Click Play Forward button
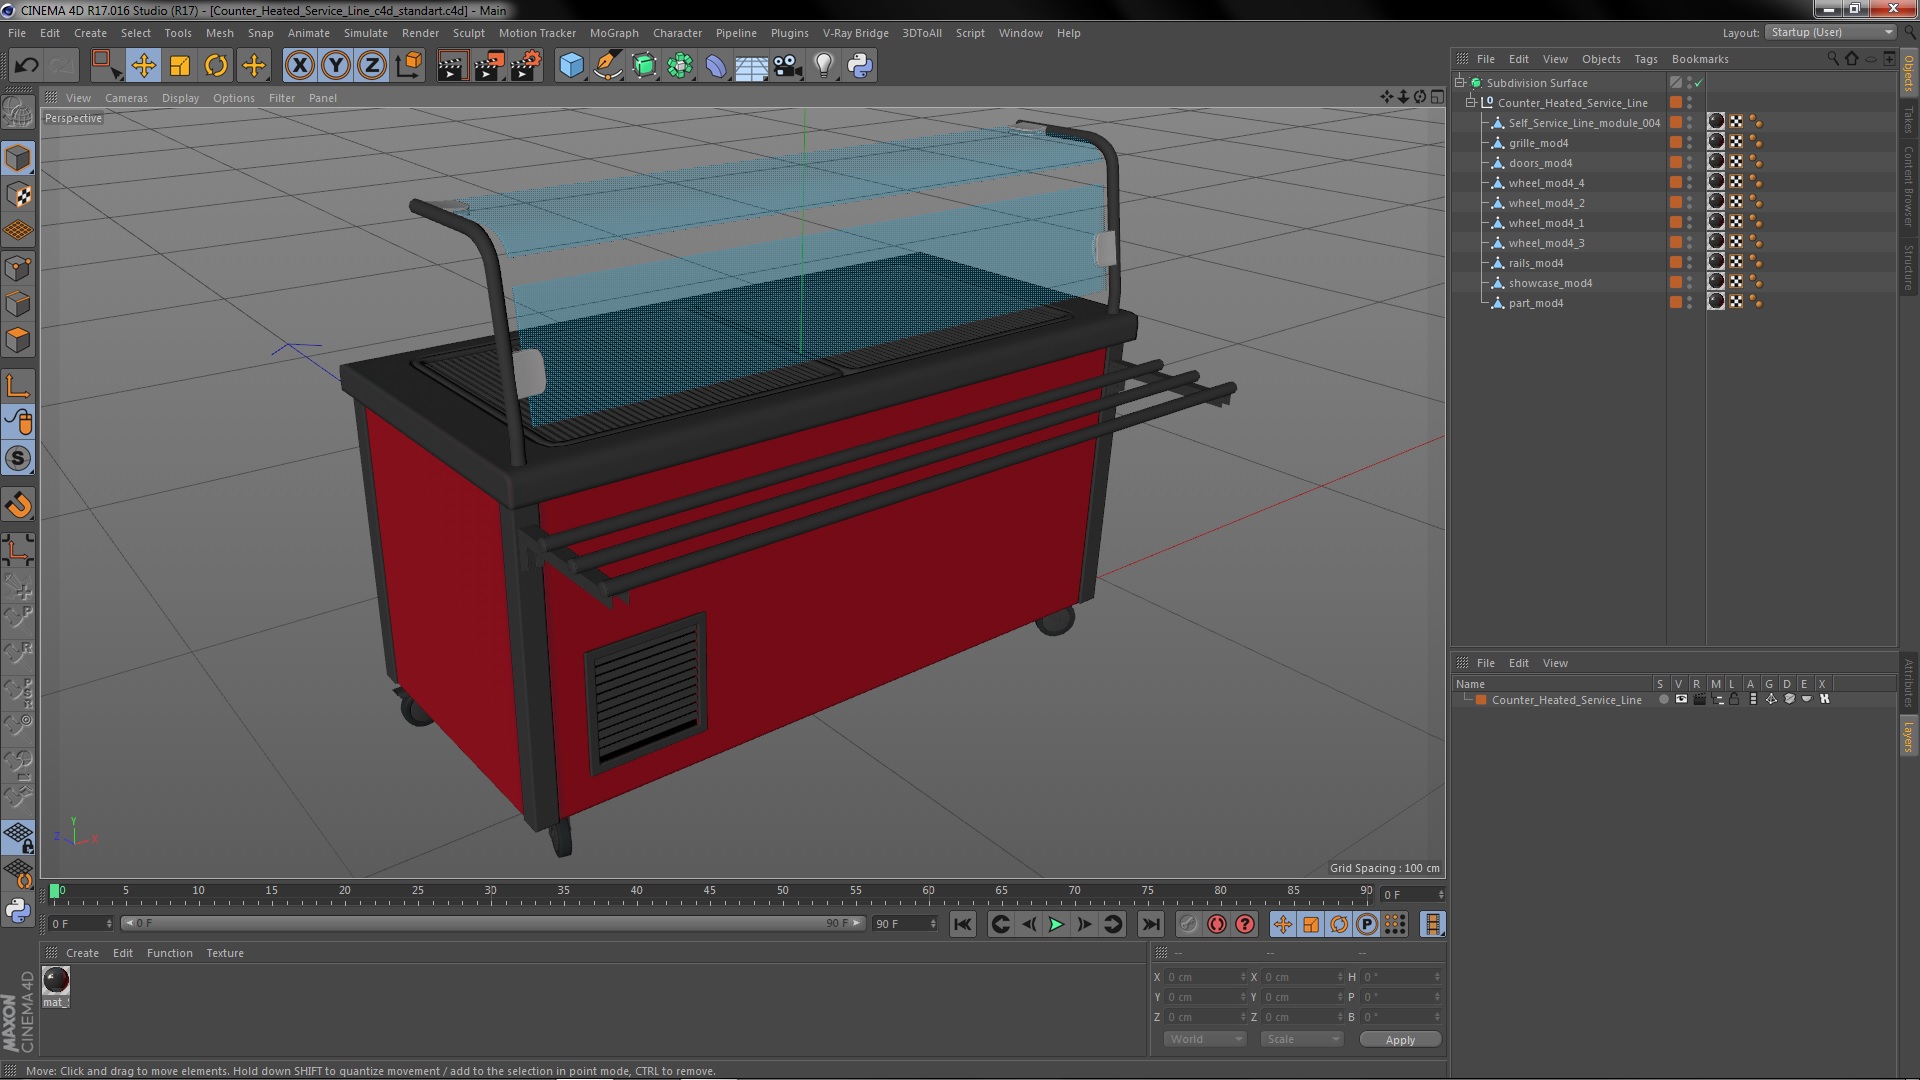 pos(1056,925)
